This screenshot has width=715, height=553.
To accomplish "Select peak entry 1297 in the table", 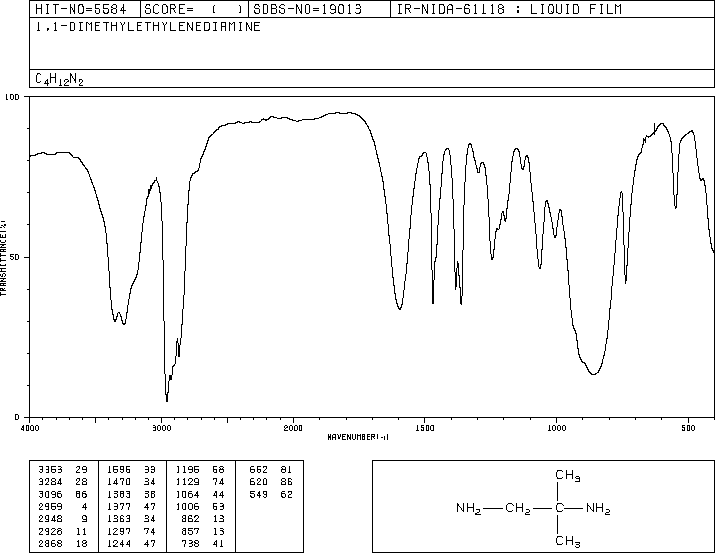I will (x=131, y=531).
